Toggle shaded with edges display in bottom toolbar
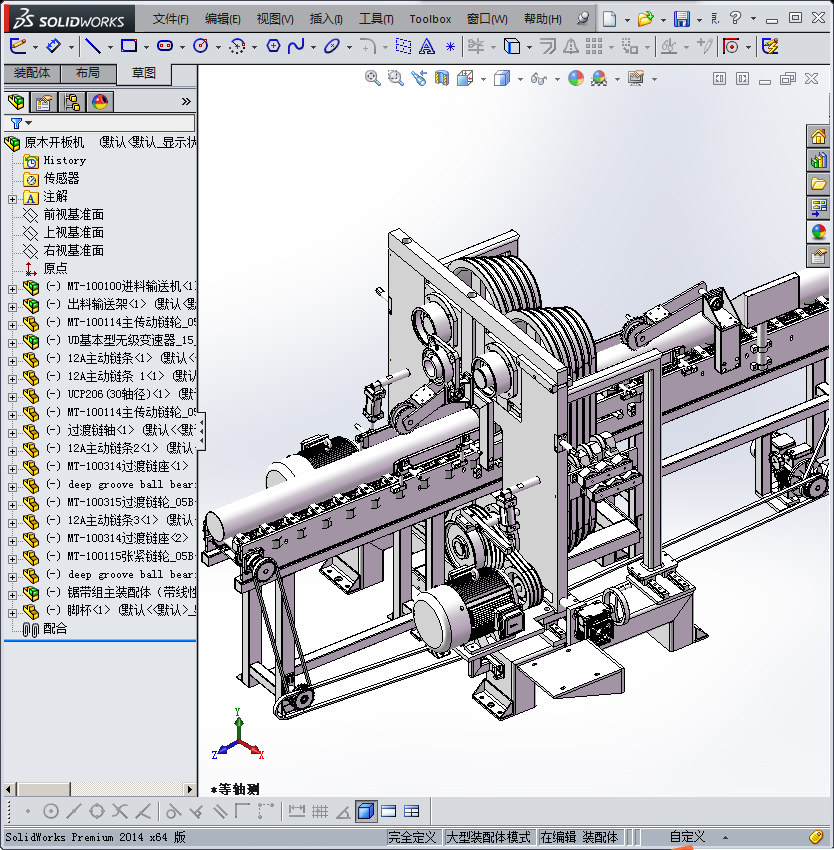The height and width of the screenshot is (850, 834). (366, 812)
